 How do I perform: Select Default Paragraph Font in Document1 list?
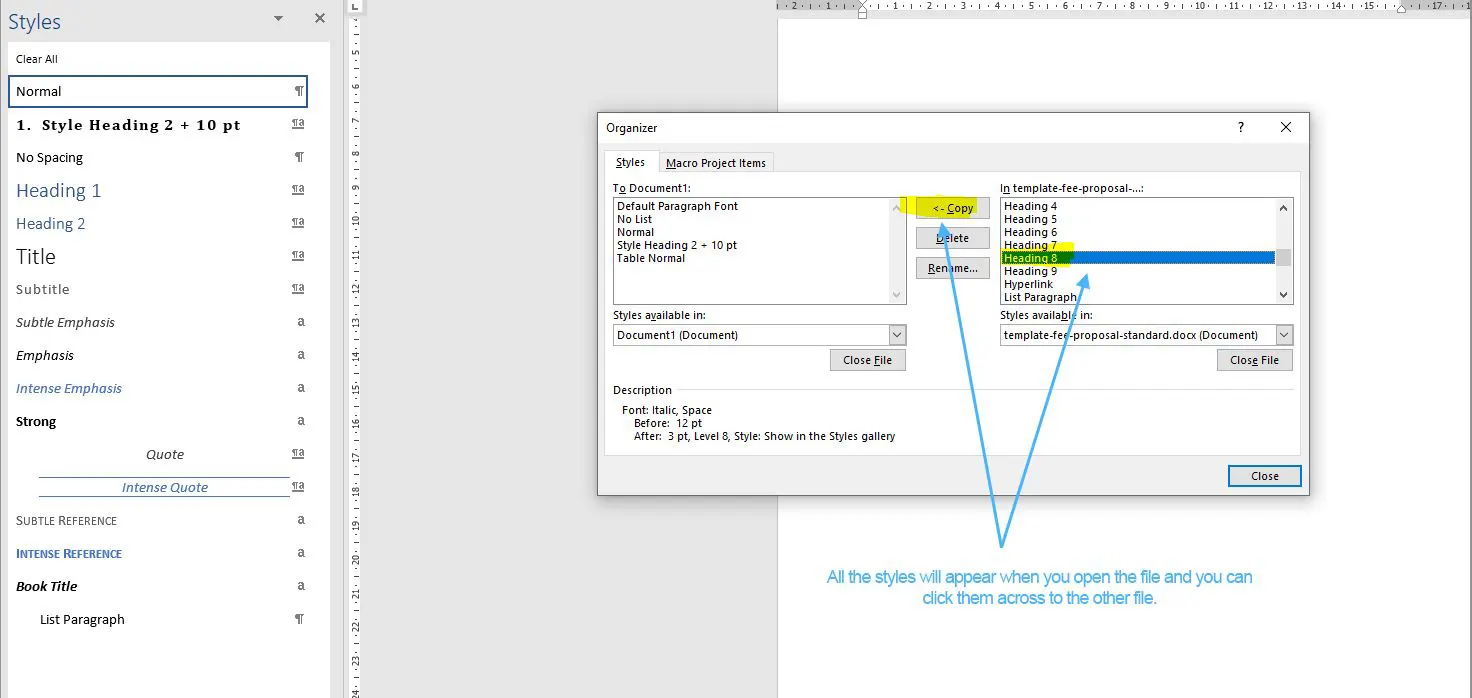tap(678, 206)
